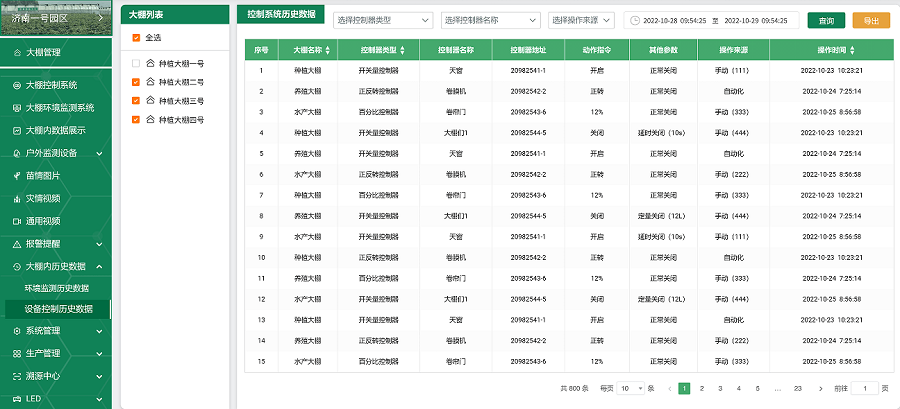The width and height of the screenshot is (900, 409).
Task: Click the 苗情图片 sprout icon
Action: click(x=17, y=176)
